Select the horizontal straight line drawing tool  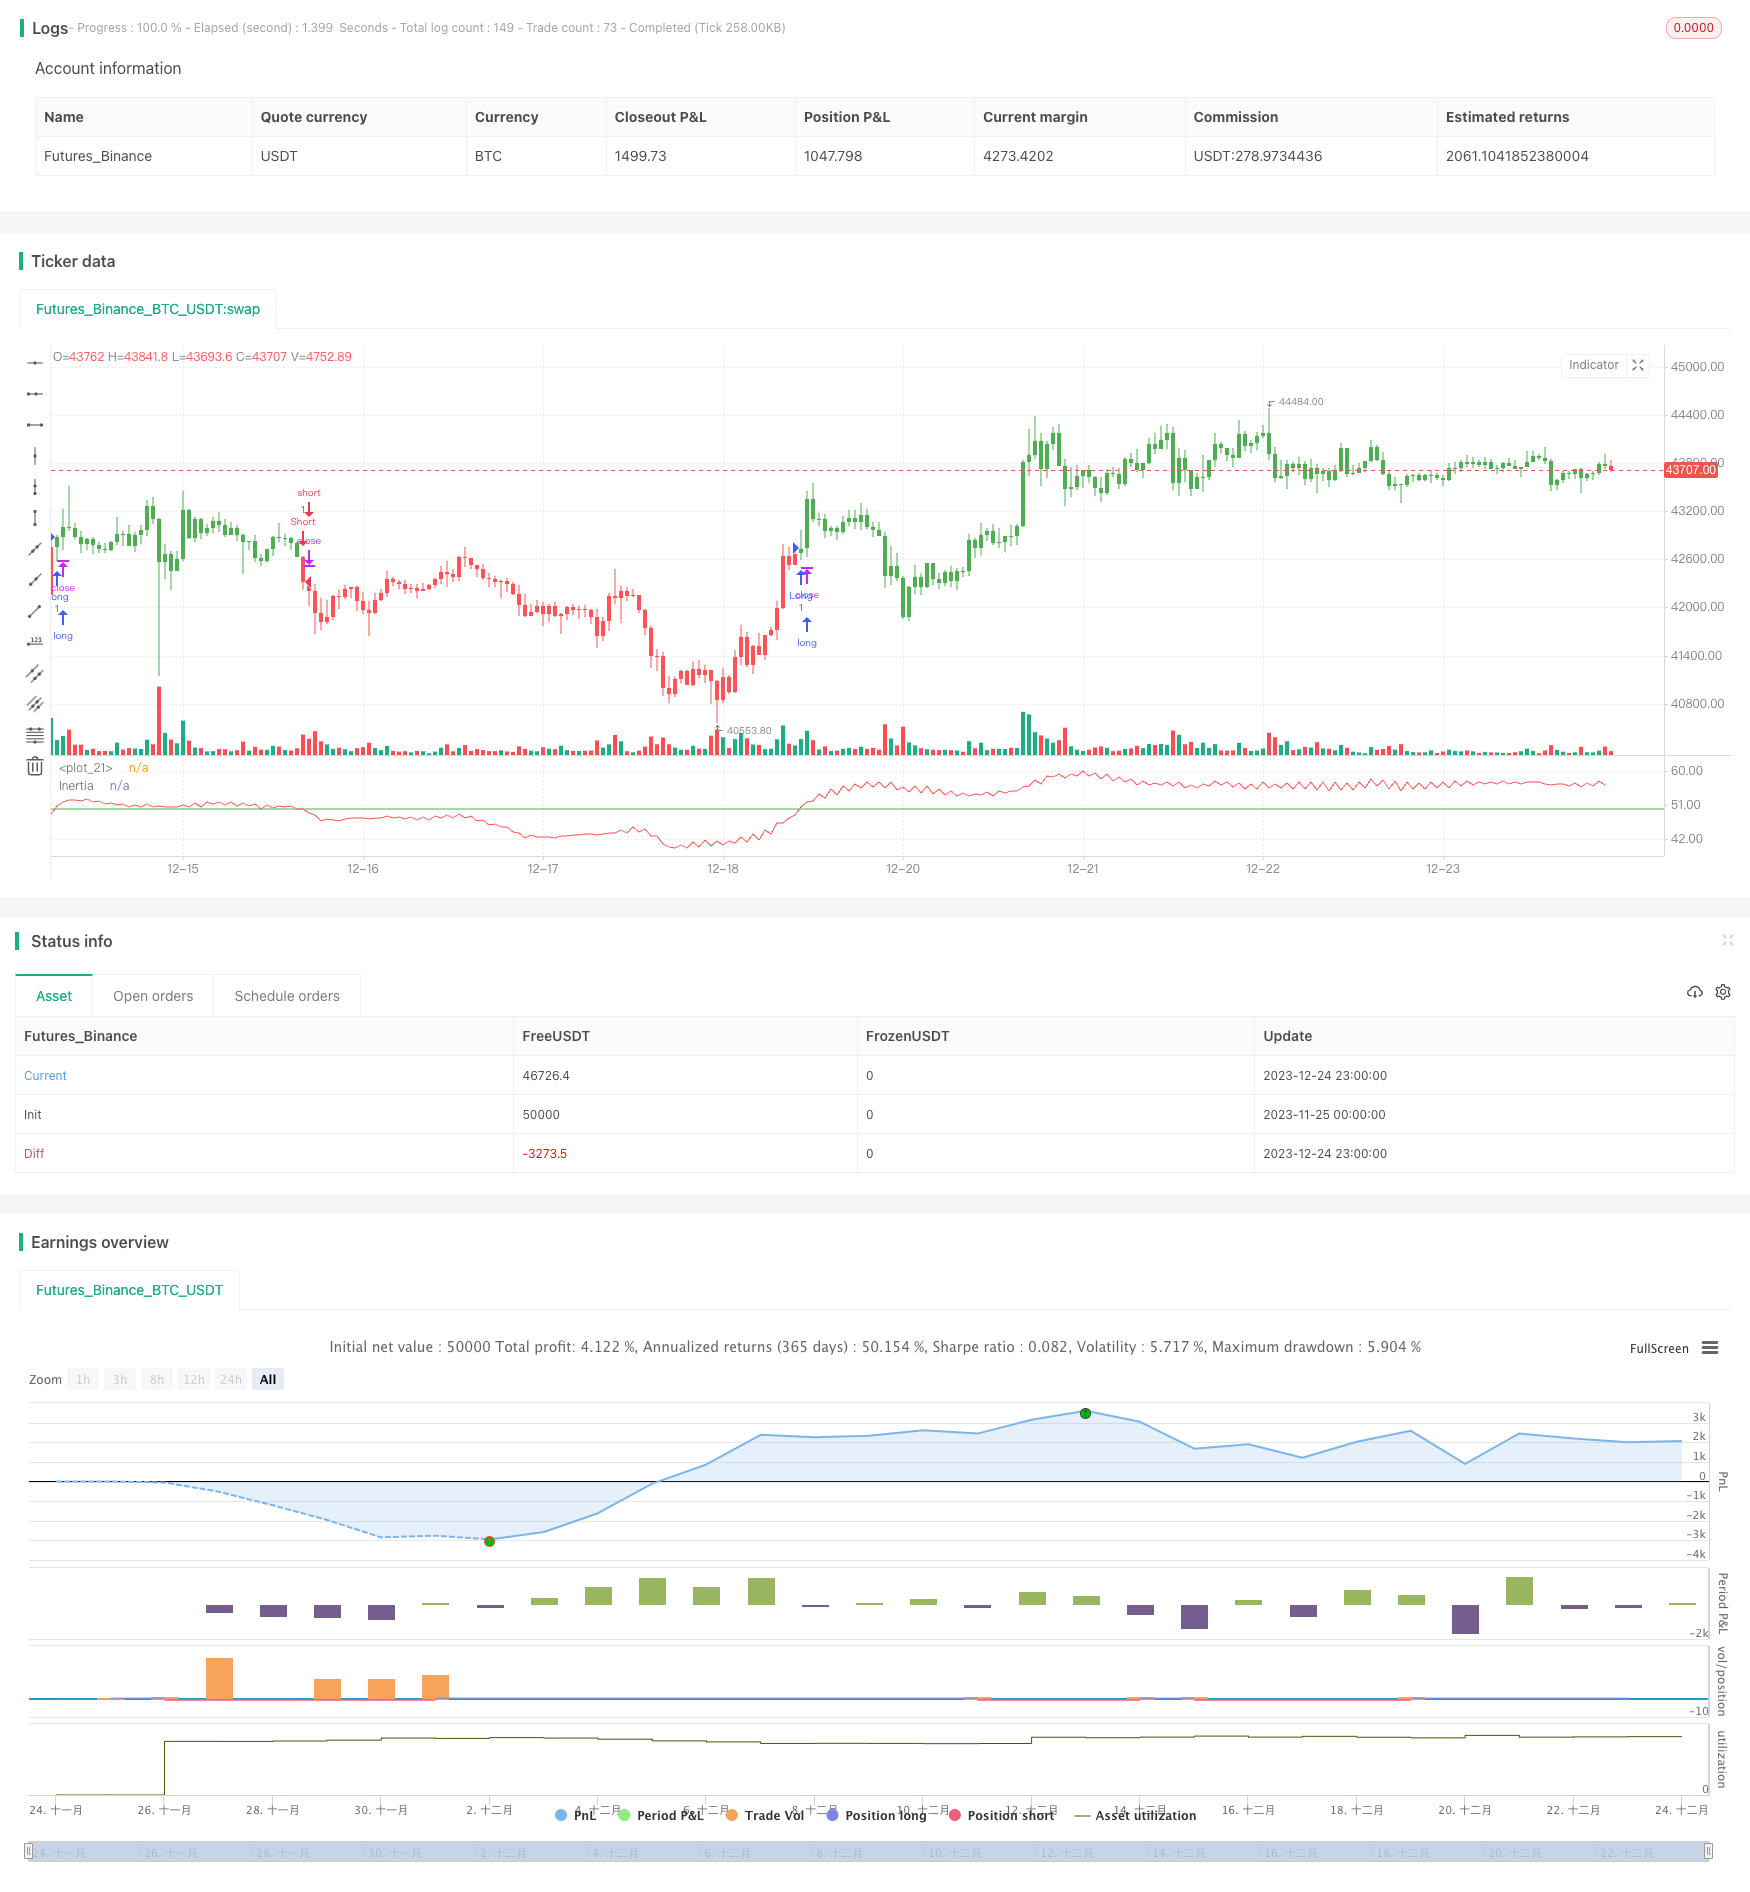35,363
